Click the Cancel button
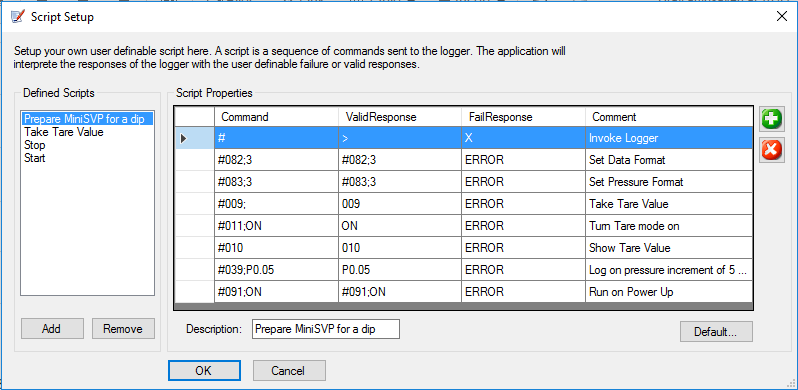 click(x=289, y=371)
